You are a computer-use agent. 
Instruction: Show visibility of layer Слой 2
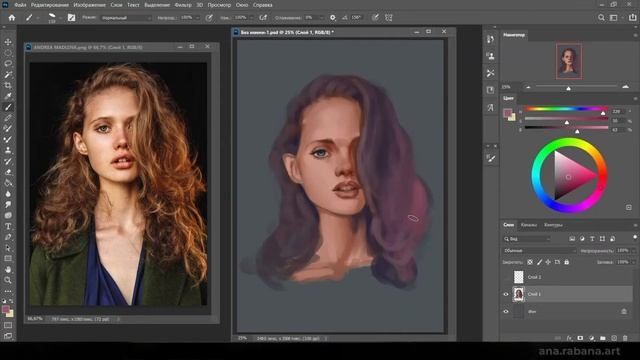506,277
